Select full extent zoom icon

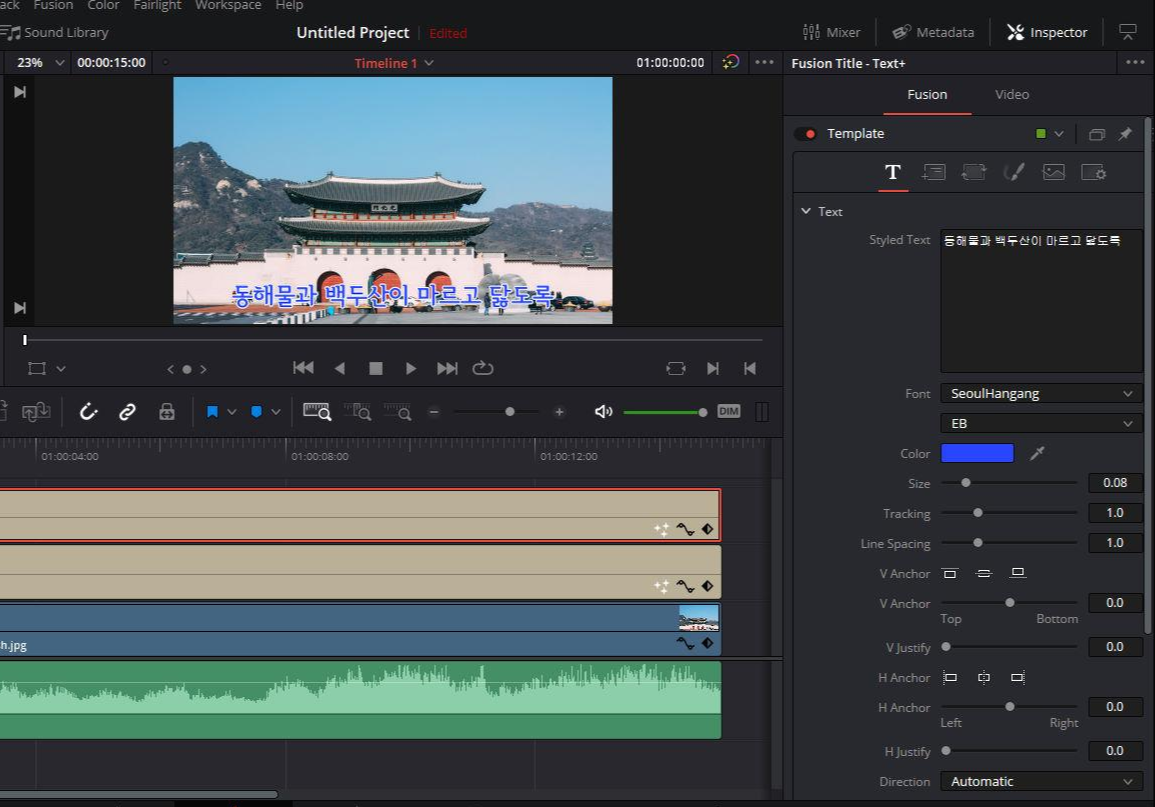click(x=317, y=412)
